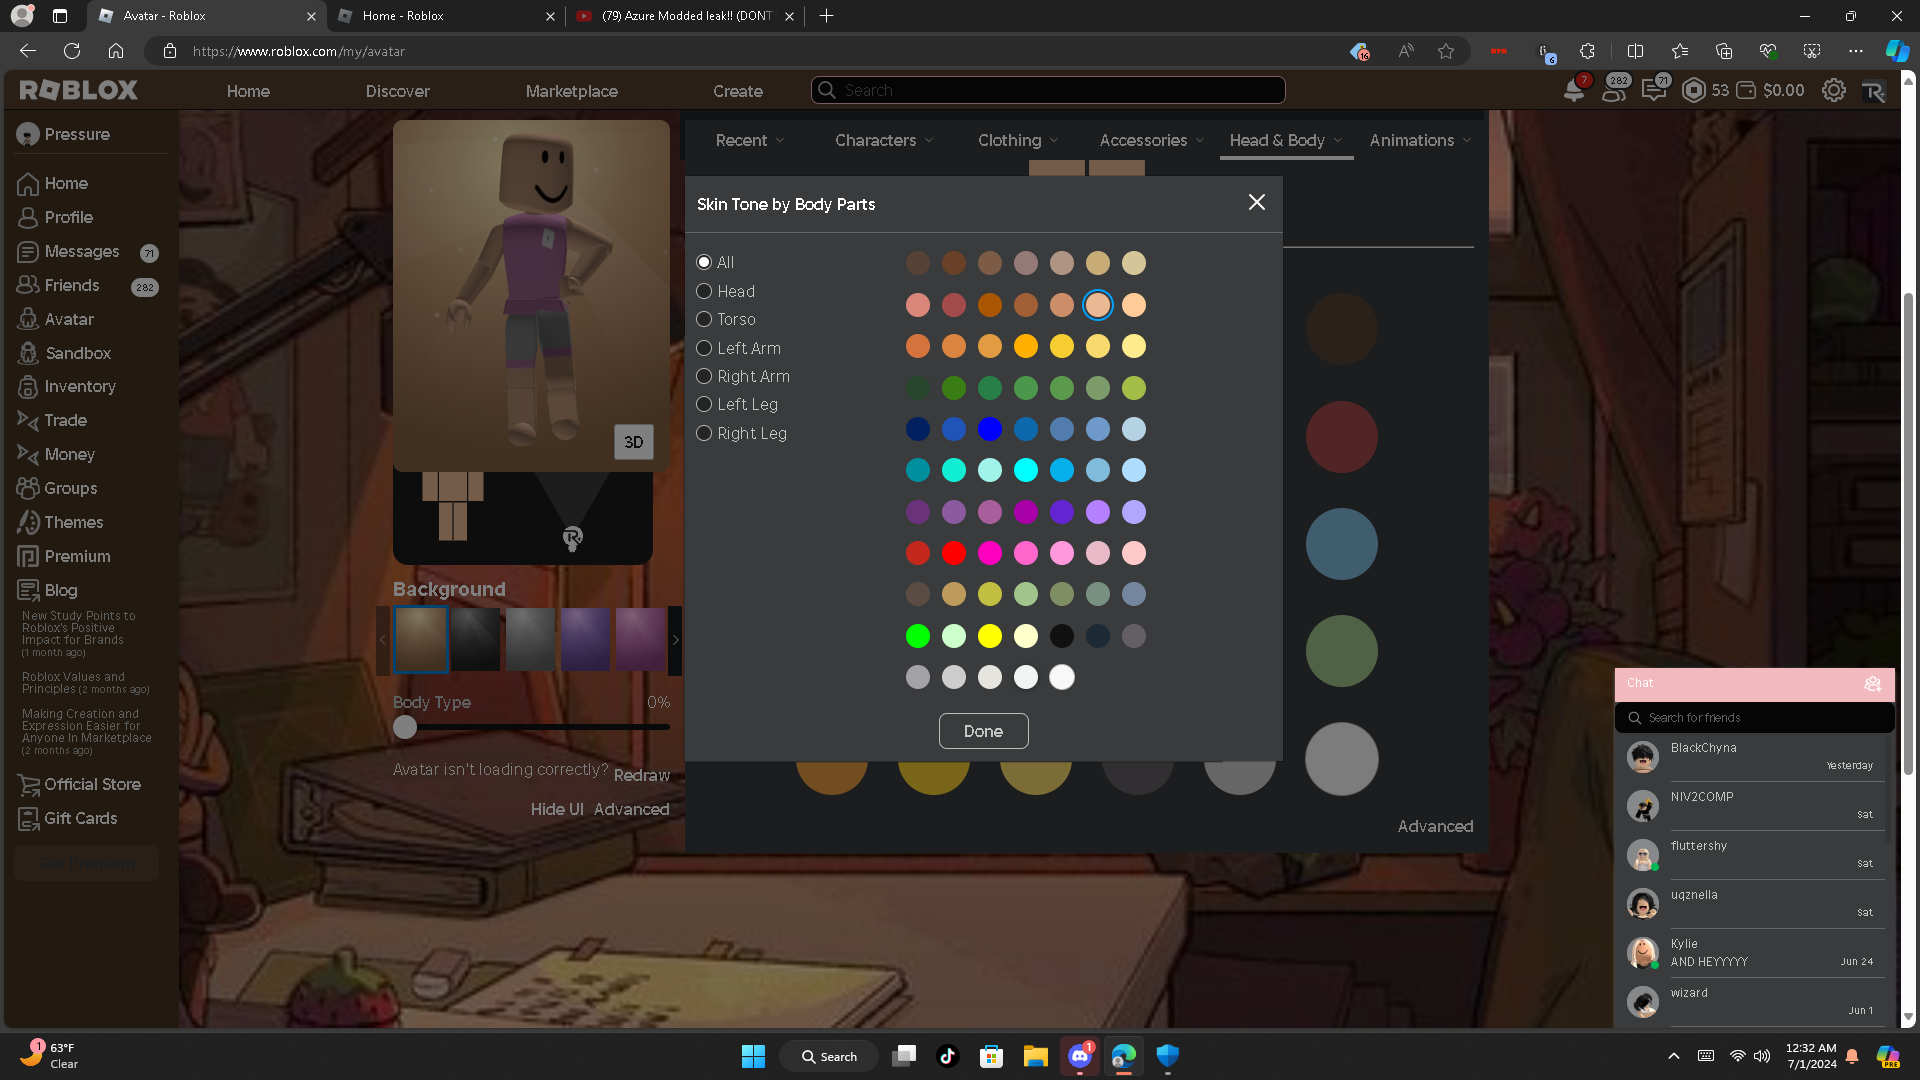Select the Left Leg radio button

click(x=704, y=405)
